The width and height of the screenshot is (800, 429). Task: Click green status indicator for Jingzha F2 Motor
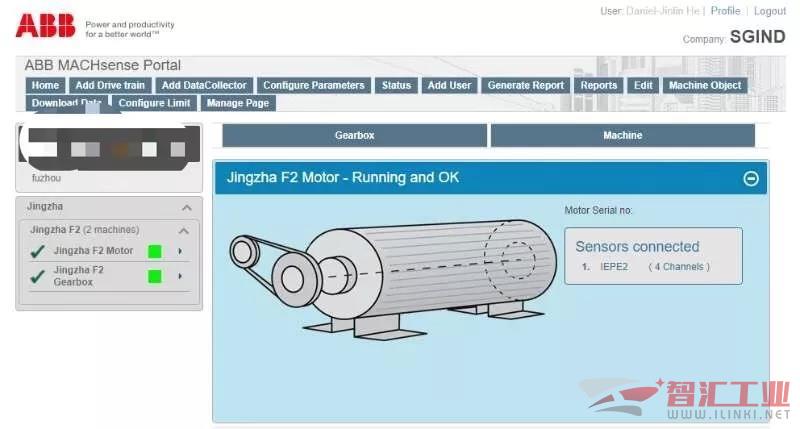[x=154, y=251]
